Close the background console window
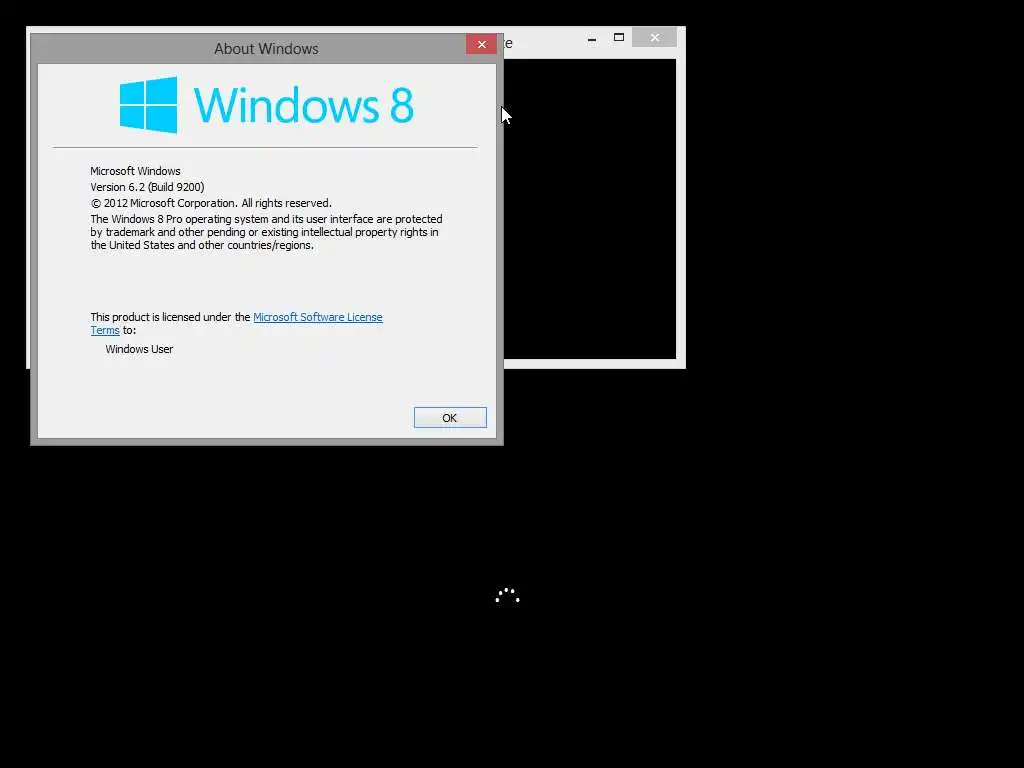This screenshot has height=768, width=1024. click(x=654, y=38)
